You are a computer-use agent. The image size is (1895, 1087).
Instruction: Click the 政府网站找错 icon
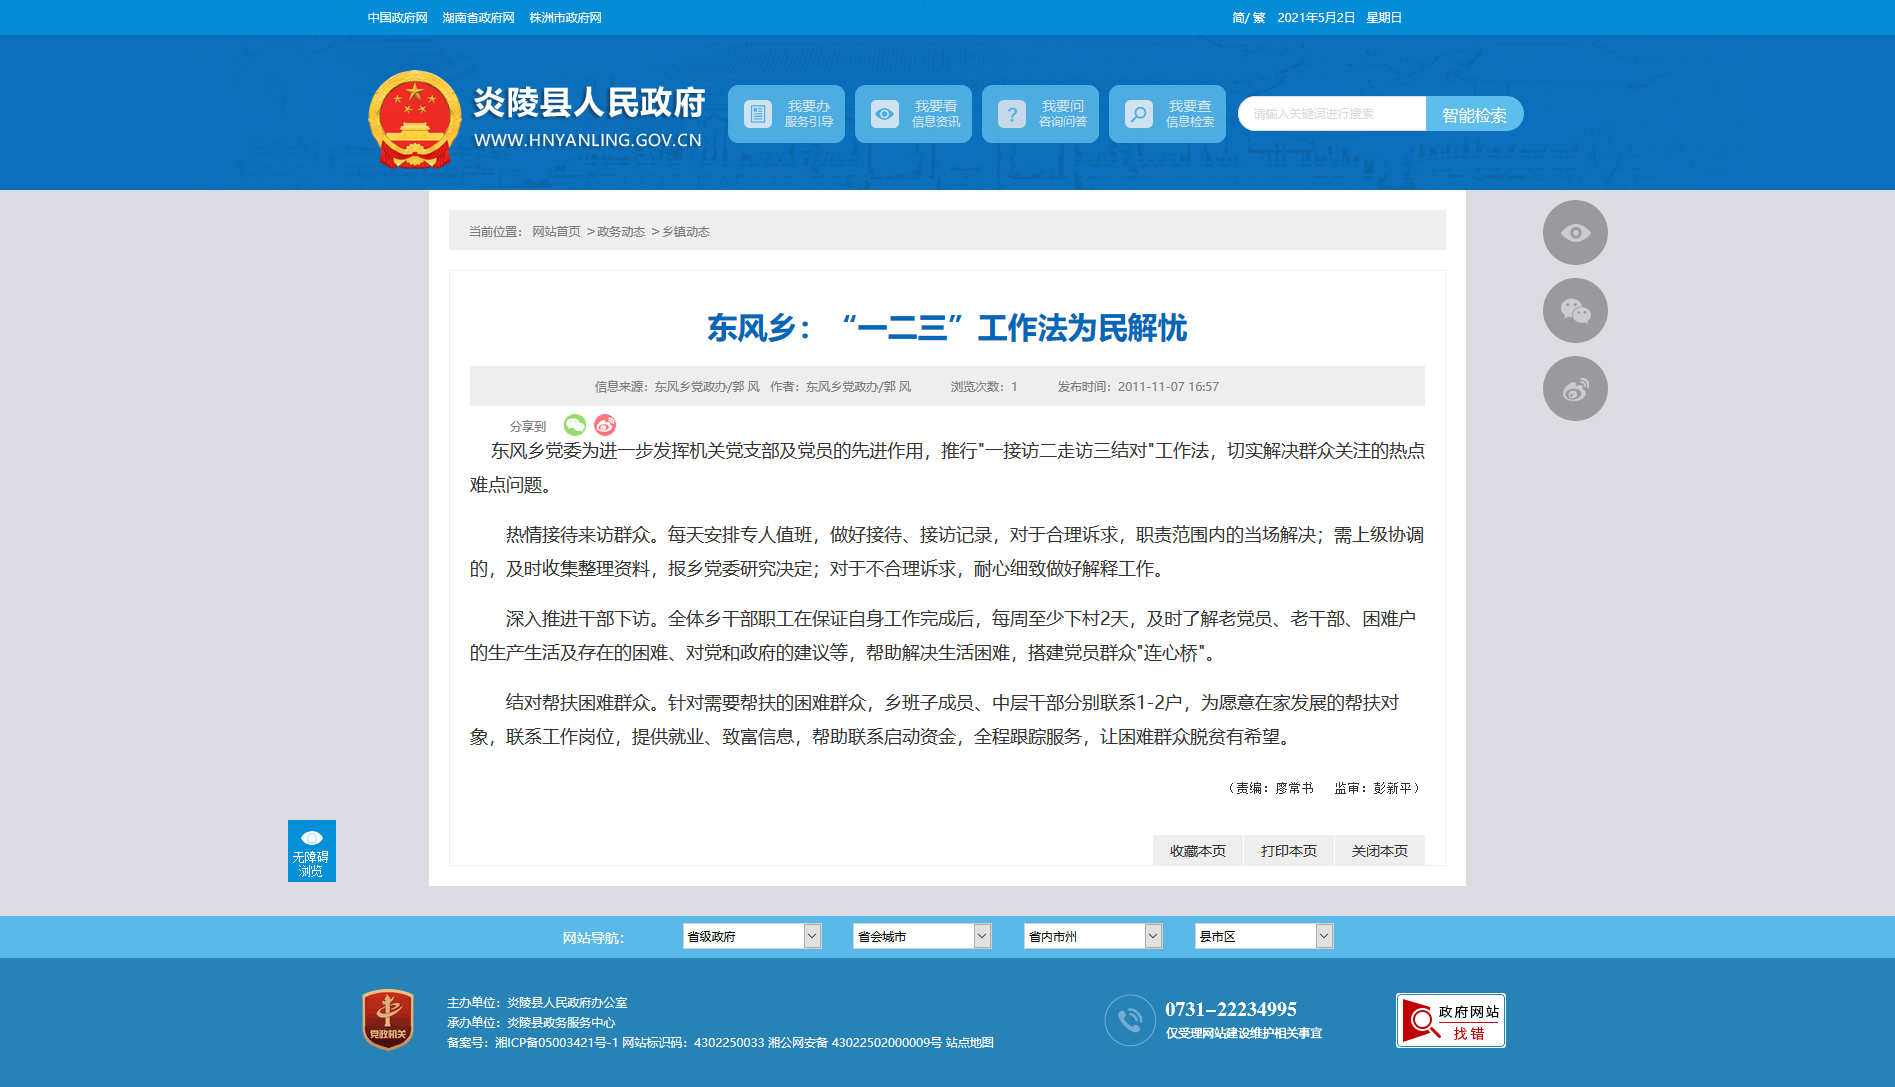1450,1021
